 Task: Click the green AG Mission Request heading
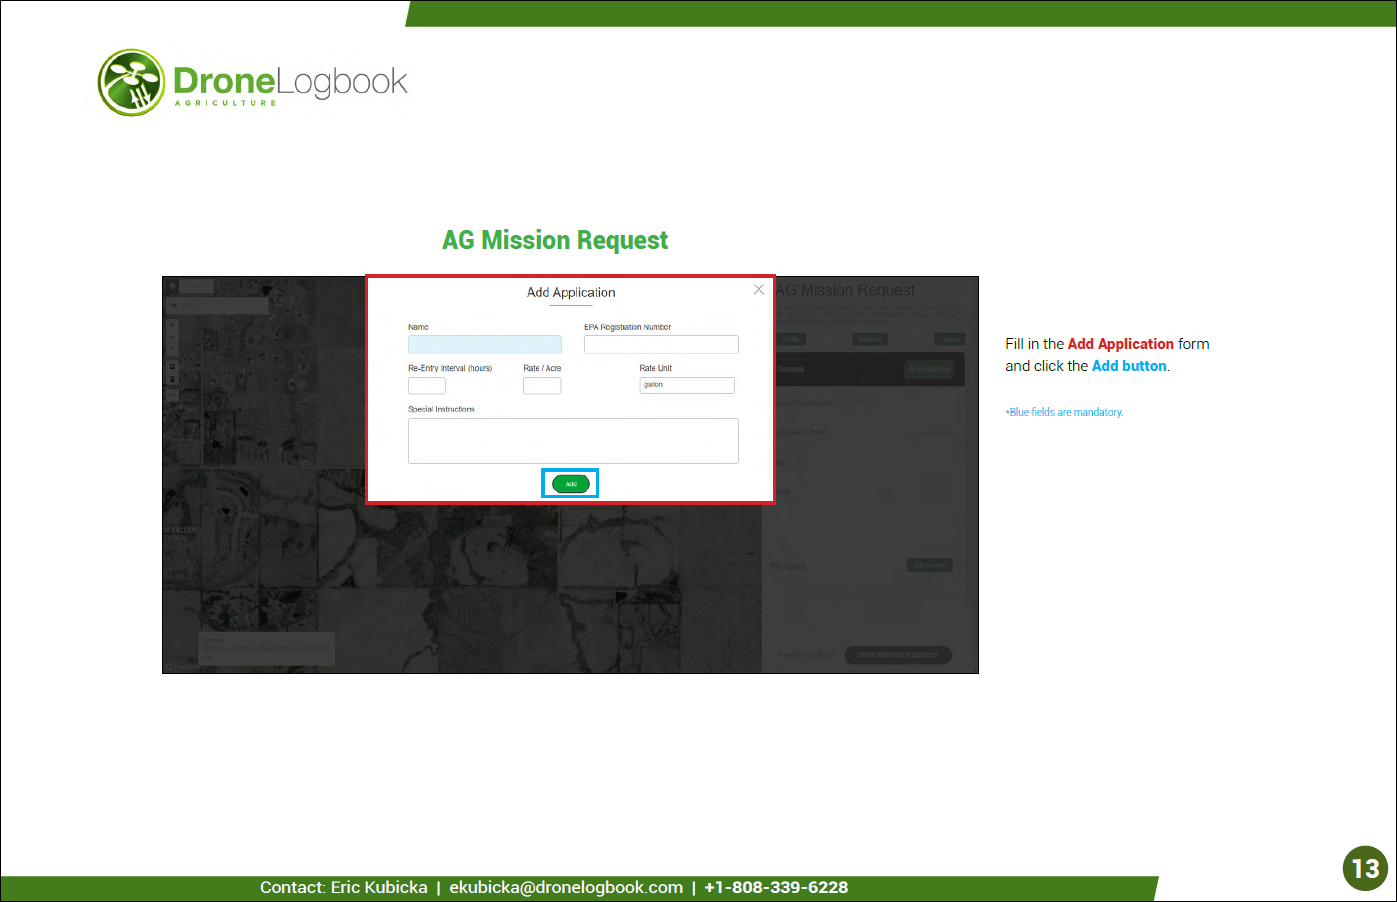pyautogui.click(x=555, y=240)
